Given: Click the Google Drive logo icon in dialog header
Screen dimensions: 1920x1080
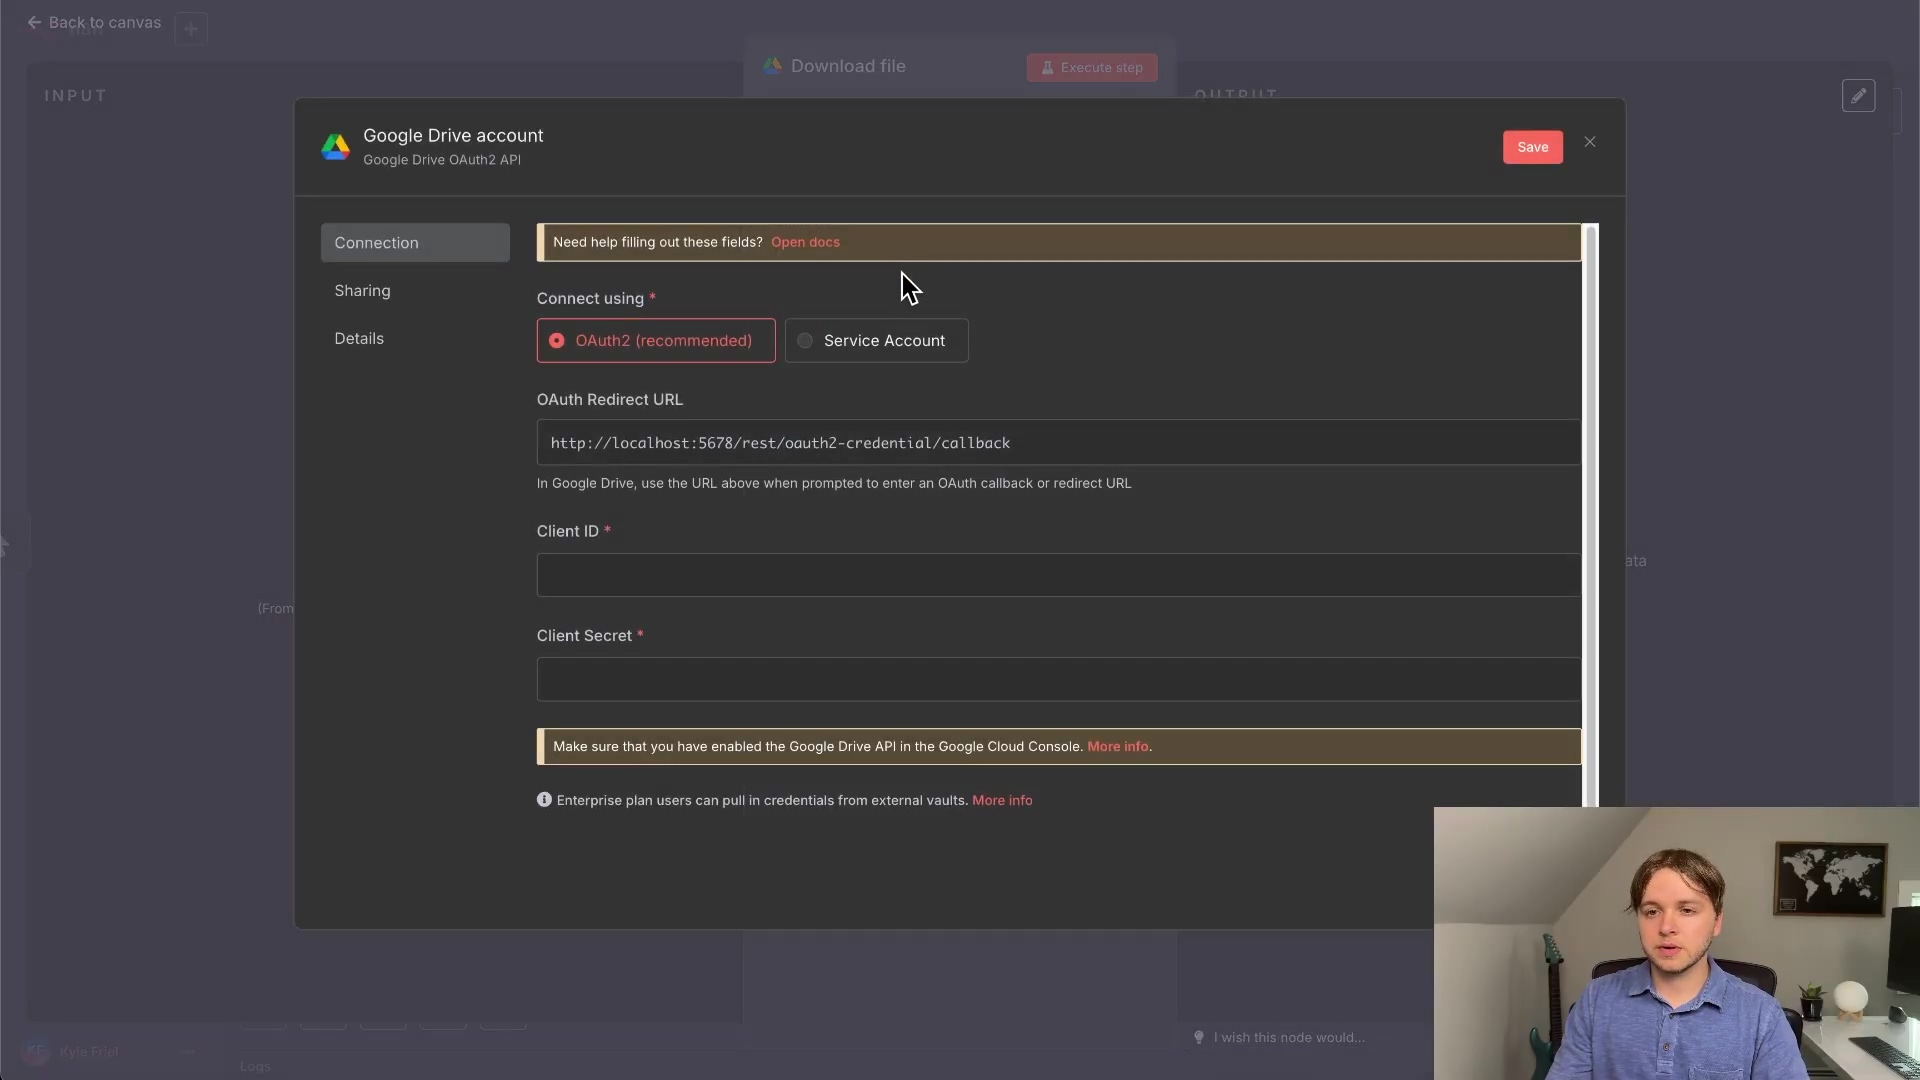Looking at the screenshot, I should 336,147.
